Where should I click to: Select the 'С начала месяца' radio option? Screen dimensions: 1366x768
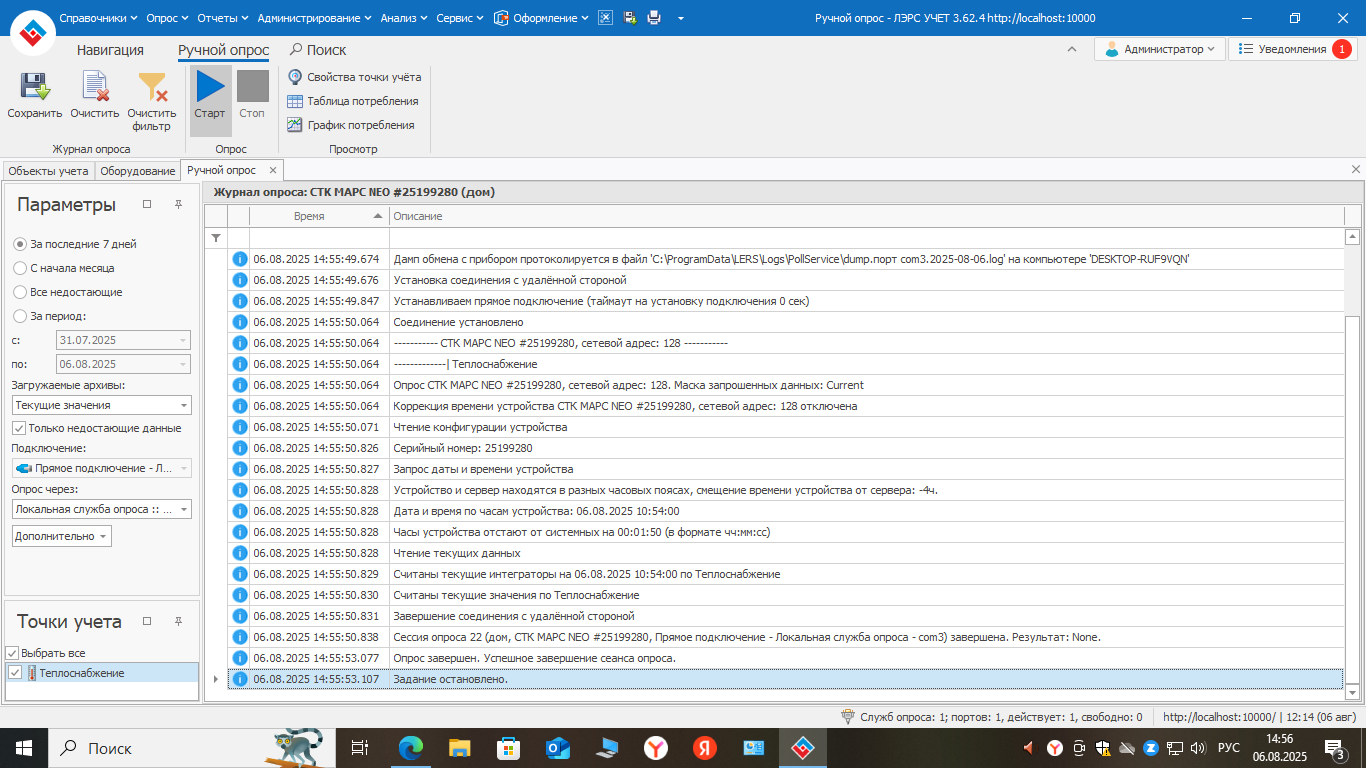20,268
